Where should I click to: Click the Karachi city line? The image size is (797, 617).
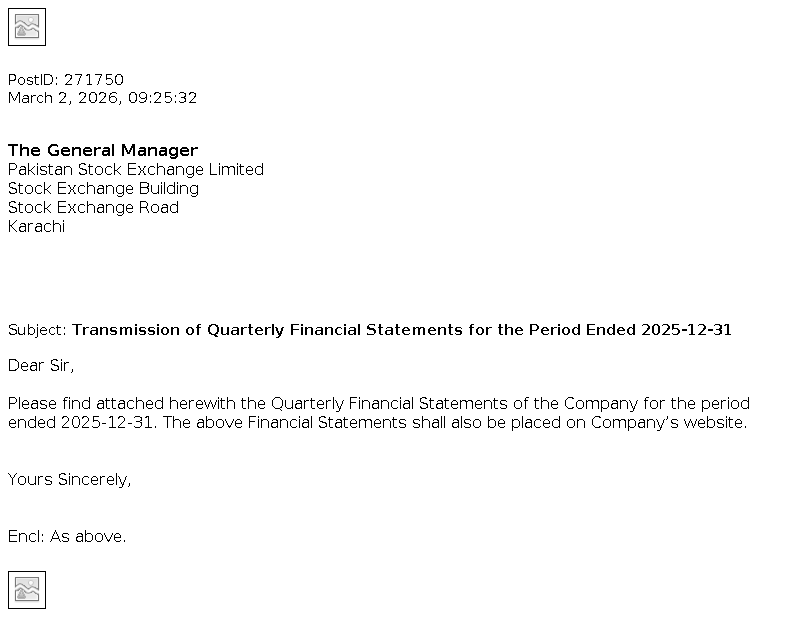click(x=37, y=226)
